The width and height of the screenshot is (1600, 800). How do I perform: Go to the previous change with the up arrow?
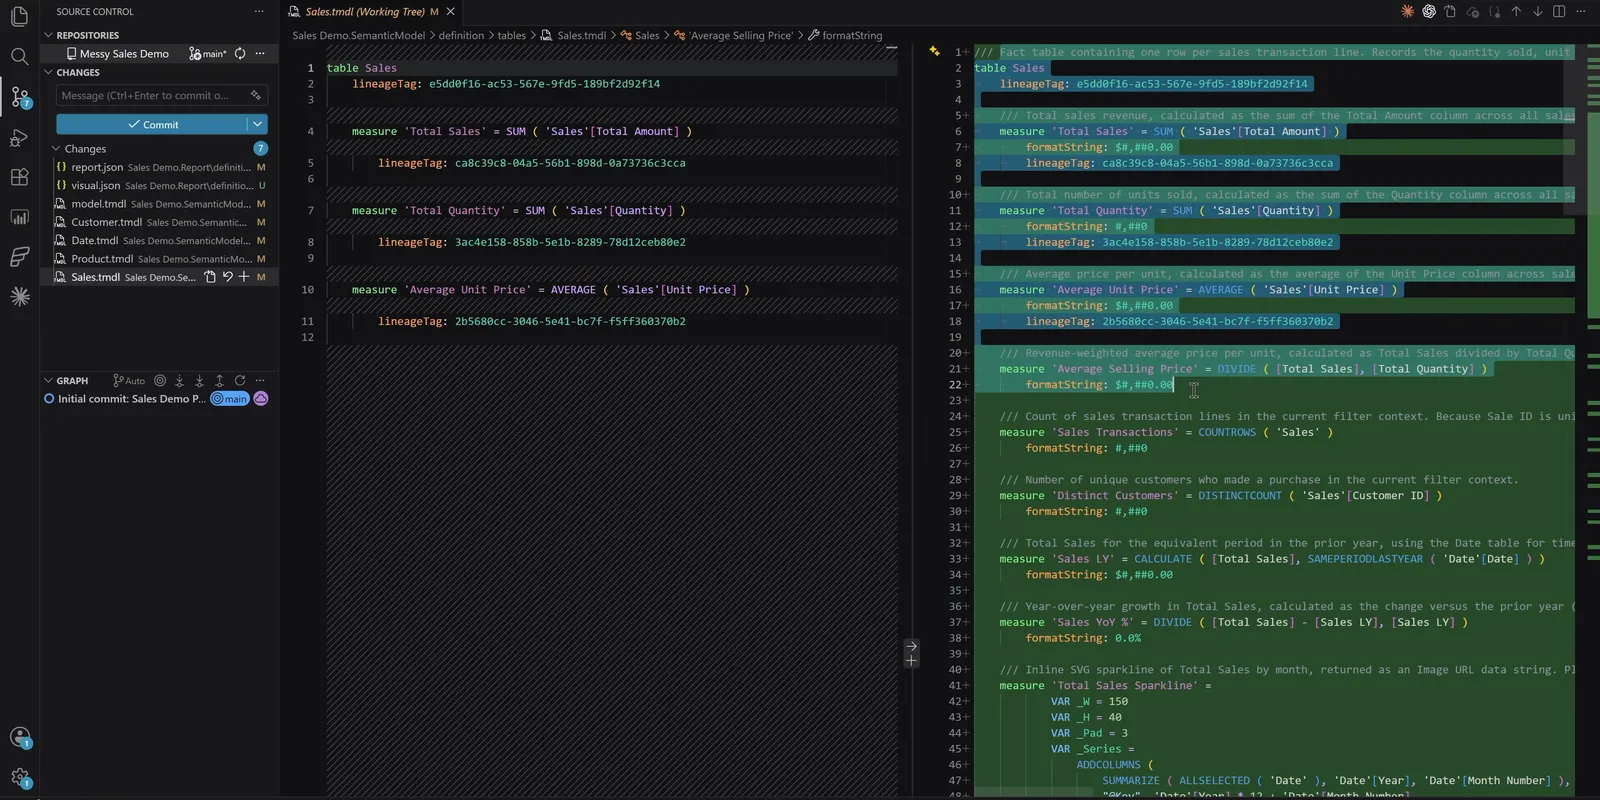(1516, 12)
